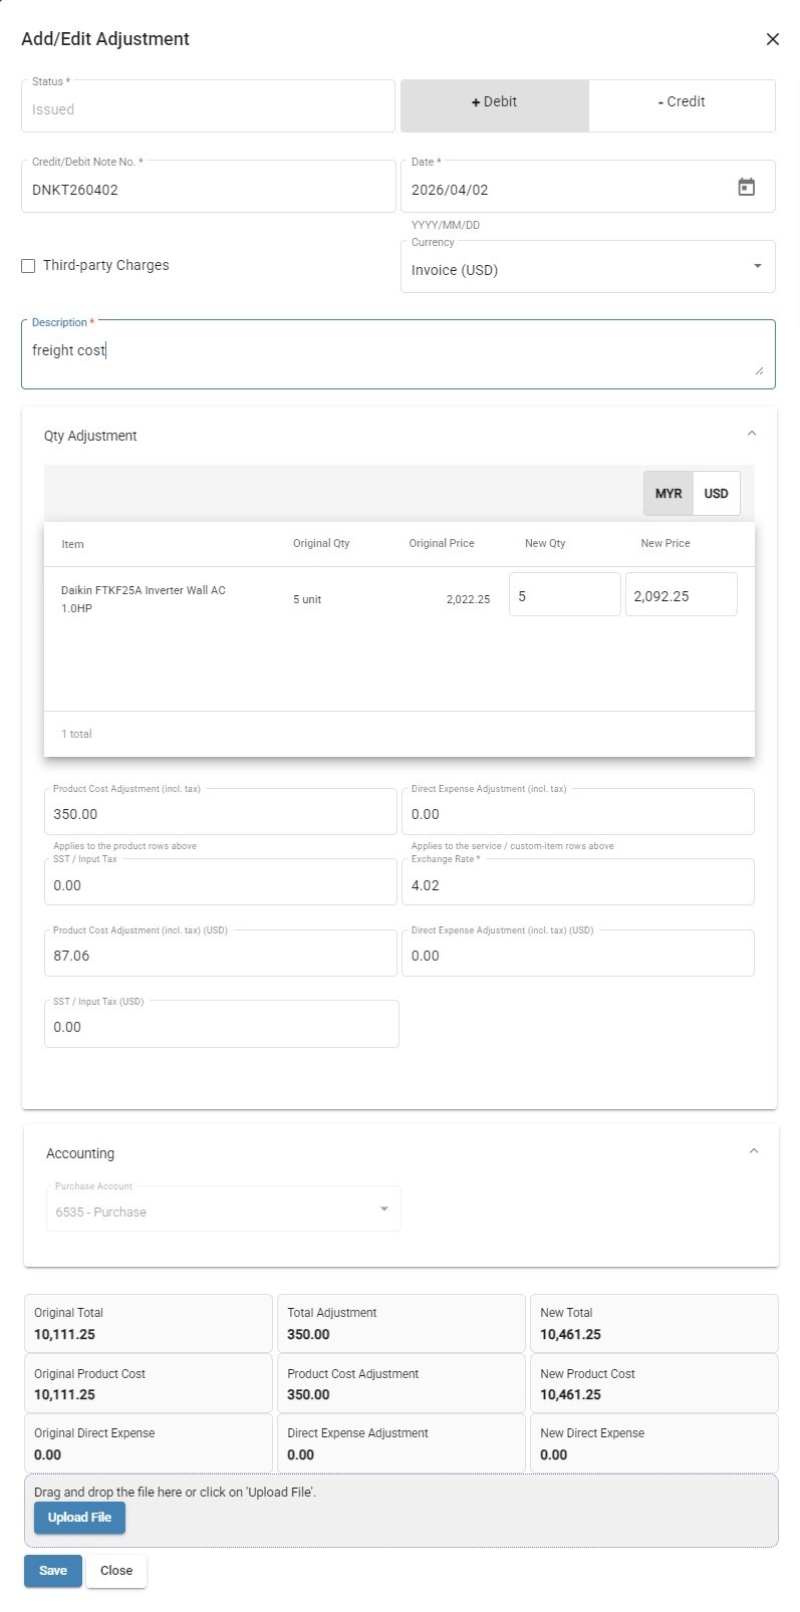Click the Exchange Rate field

point(578,882)
